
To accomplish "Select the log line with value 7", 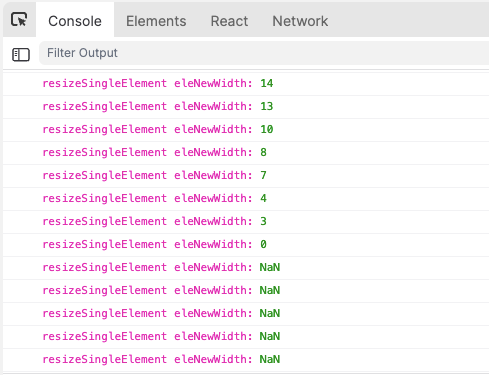I will [x=246, y=176].
